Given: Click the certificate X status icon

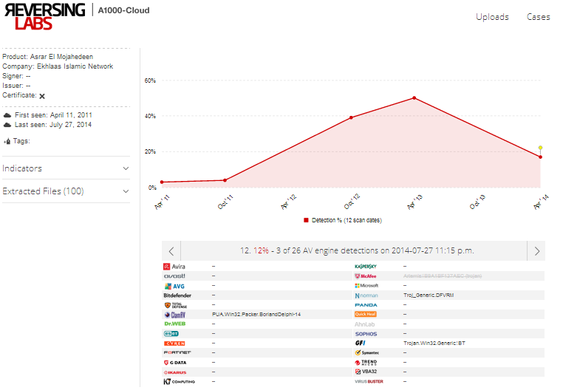Looking at the screenshot, I should [x=42, y=96].
